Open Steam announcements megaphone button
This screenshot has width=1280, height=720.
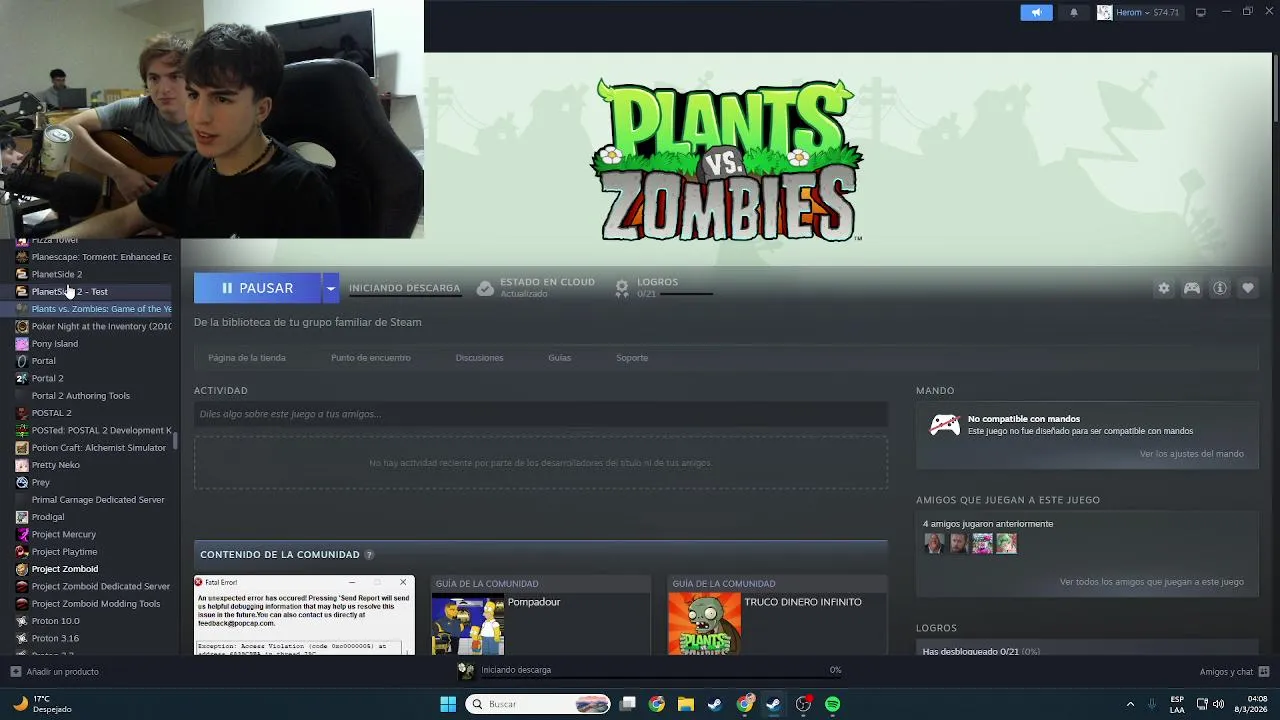(1036, 12)
